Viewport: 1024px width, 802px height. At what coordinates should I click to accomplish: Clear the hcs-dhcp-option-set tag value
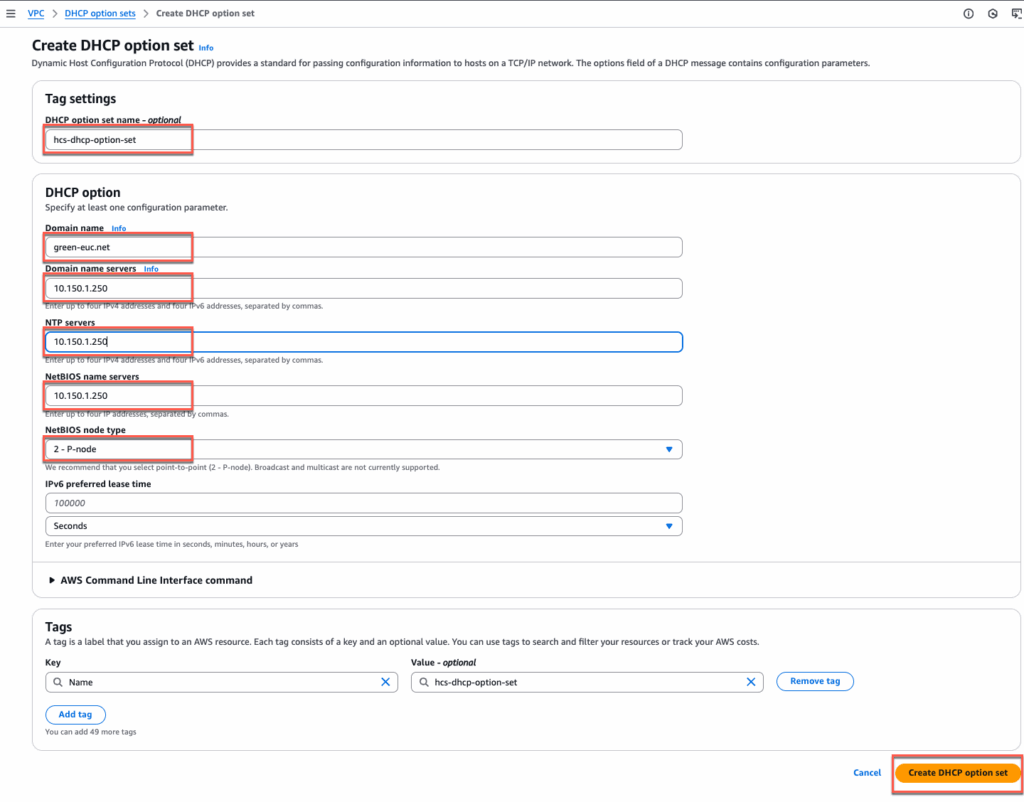(x=751, y=682)
